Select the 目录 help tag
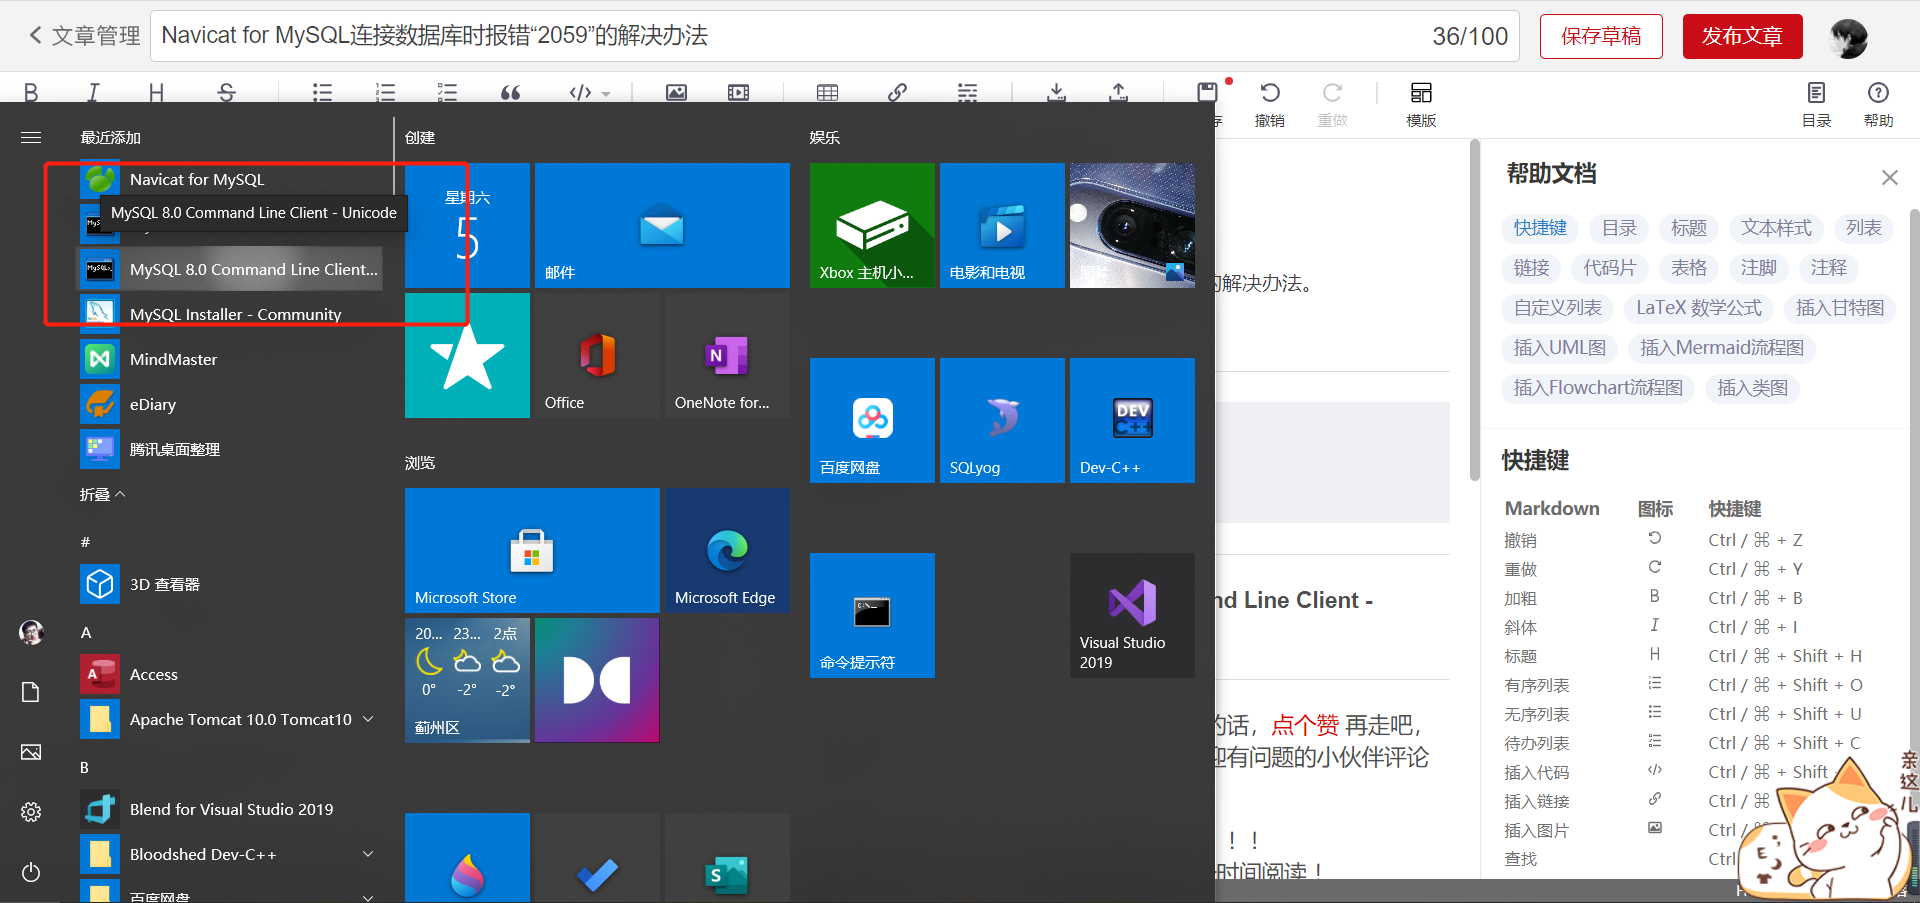The height and width of the screenshot is (903, 1920). pos(1619,228)
